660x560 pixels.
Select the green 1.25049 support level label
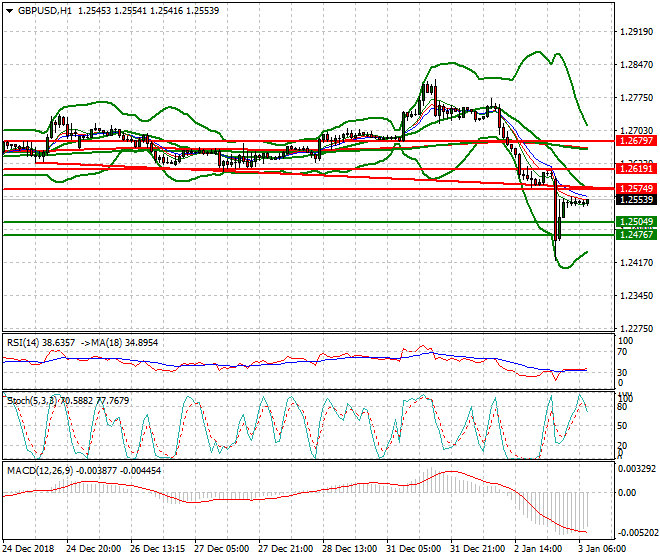click(x=636, y=221)
